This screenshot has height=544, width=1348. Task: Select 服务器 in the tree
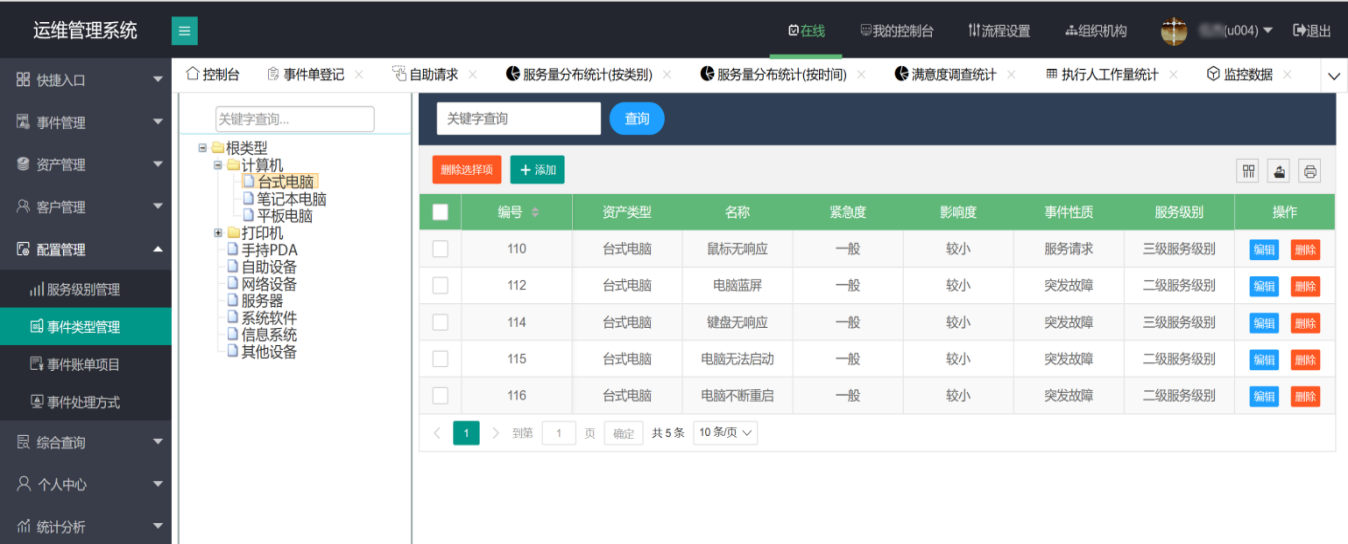[x=262, y=300]
